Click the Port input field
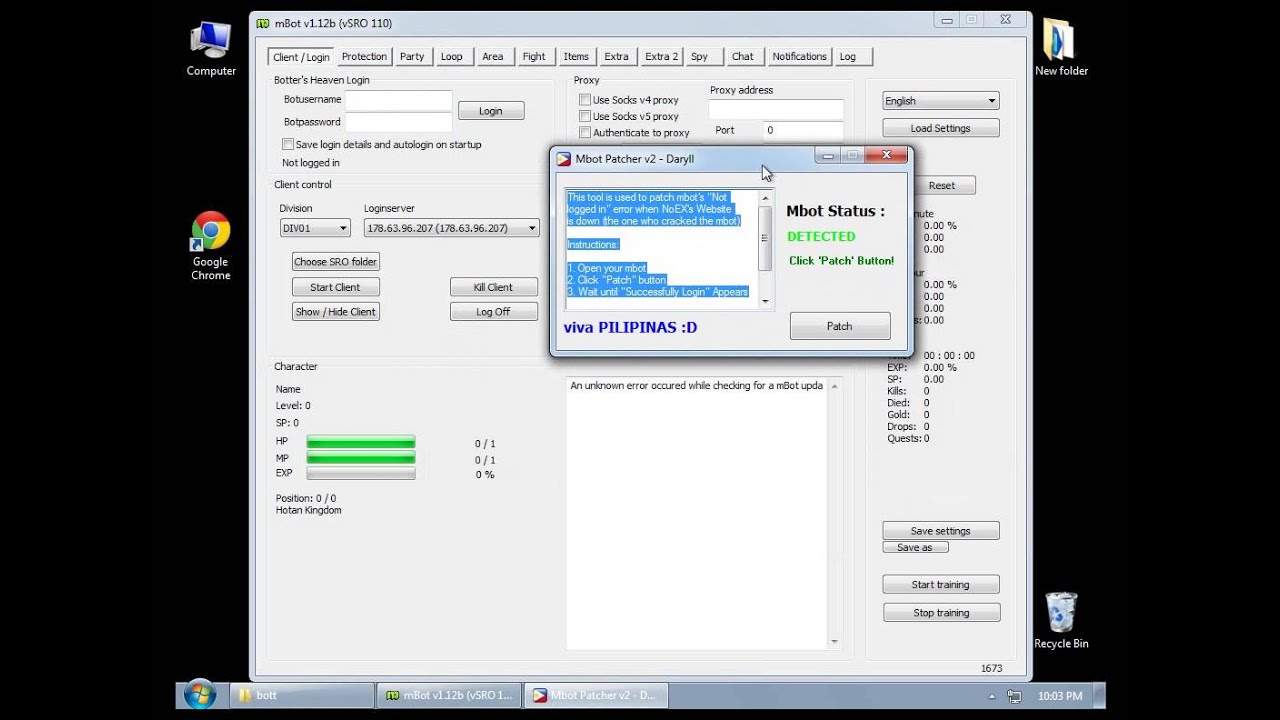Viewport: 1280px width, 720px height. (x=803, y=130)
